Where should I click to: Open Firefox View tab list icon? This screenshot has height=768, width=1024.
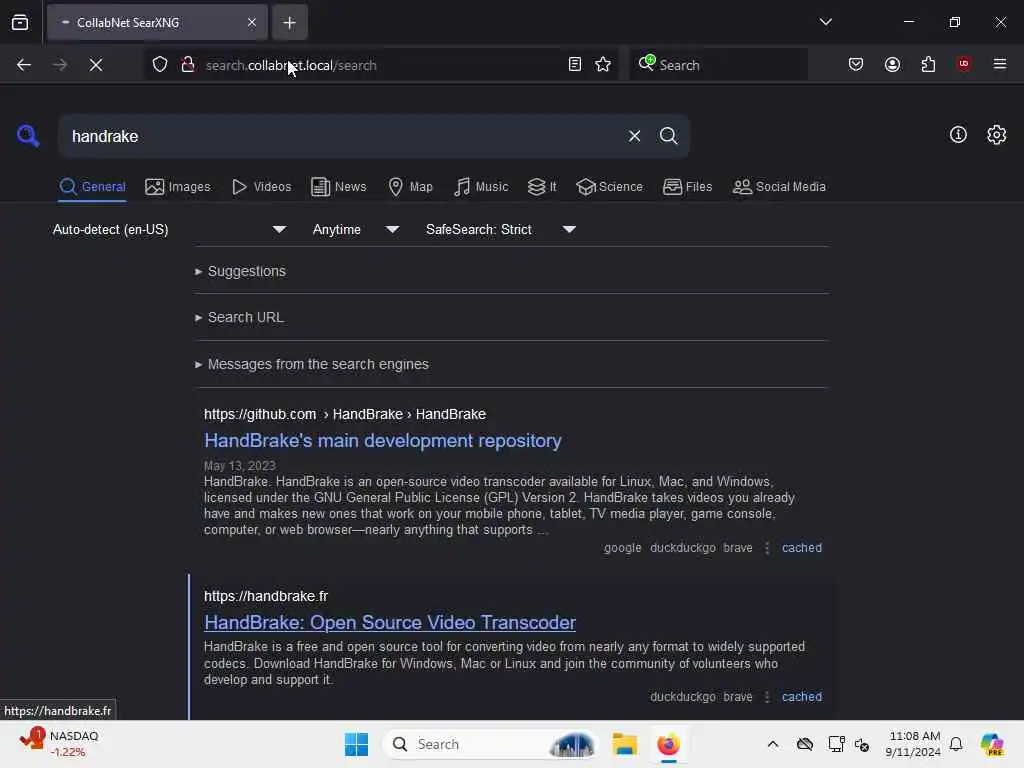click(x=20, y=22)
